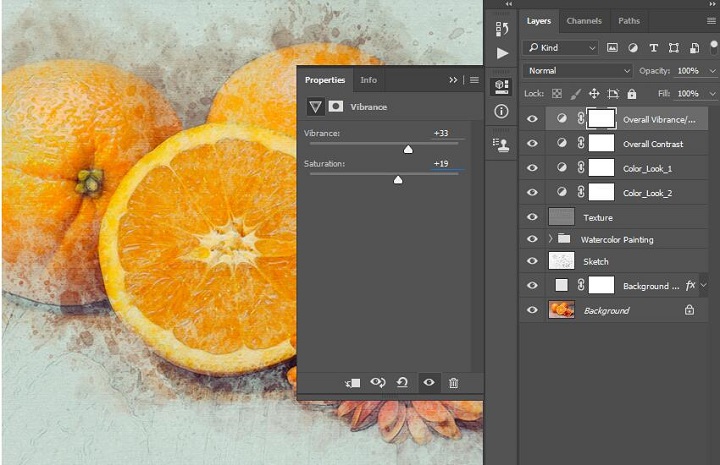Click the Vibrance adjustment icon in Properties
Viewport: 720px width, 465px height.
(315, 107)
